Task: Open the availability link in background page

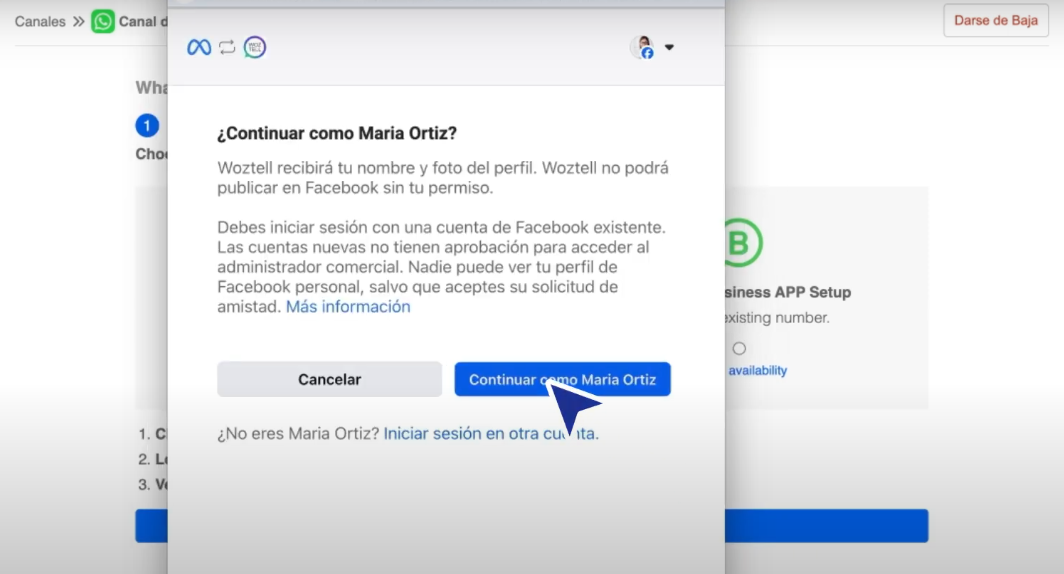Action: pos(757,370)
